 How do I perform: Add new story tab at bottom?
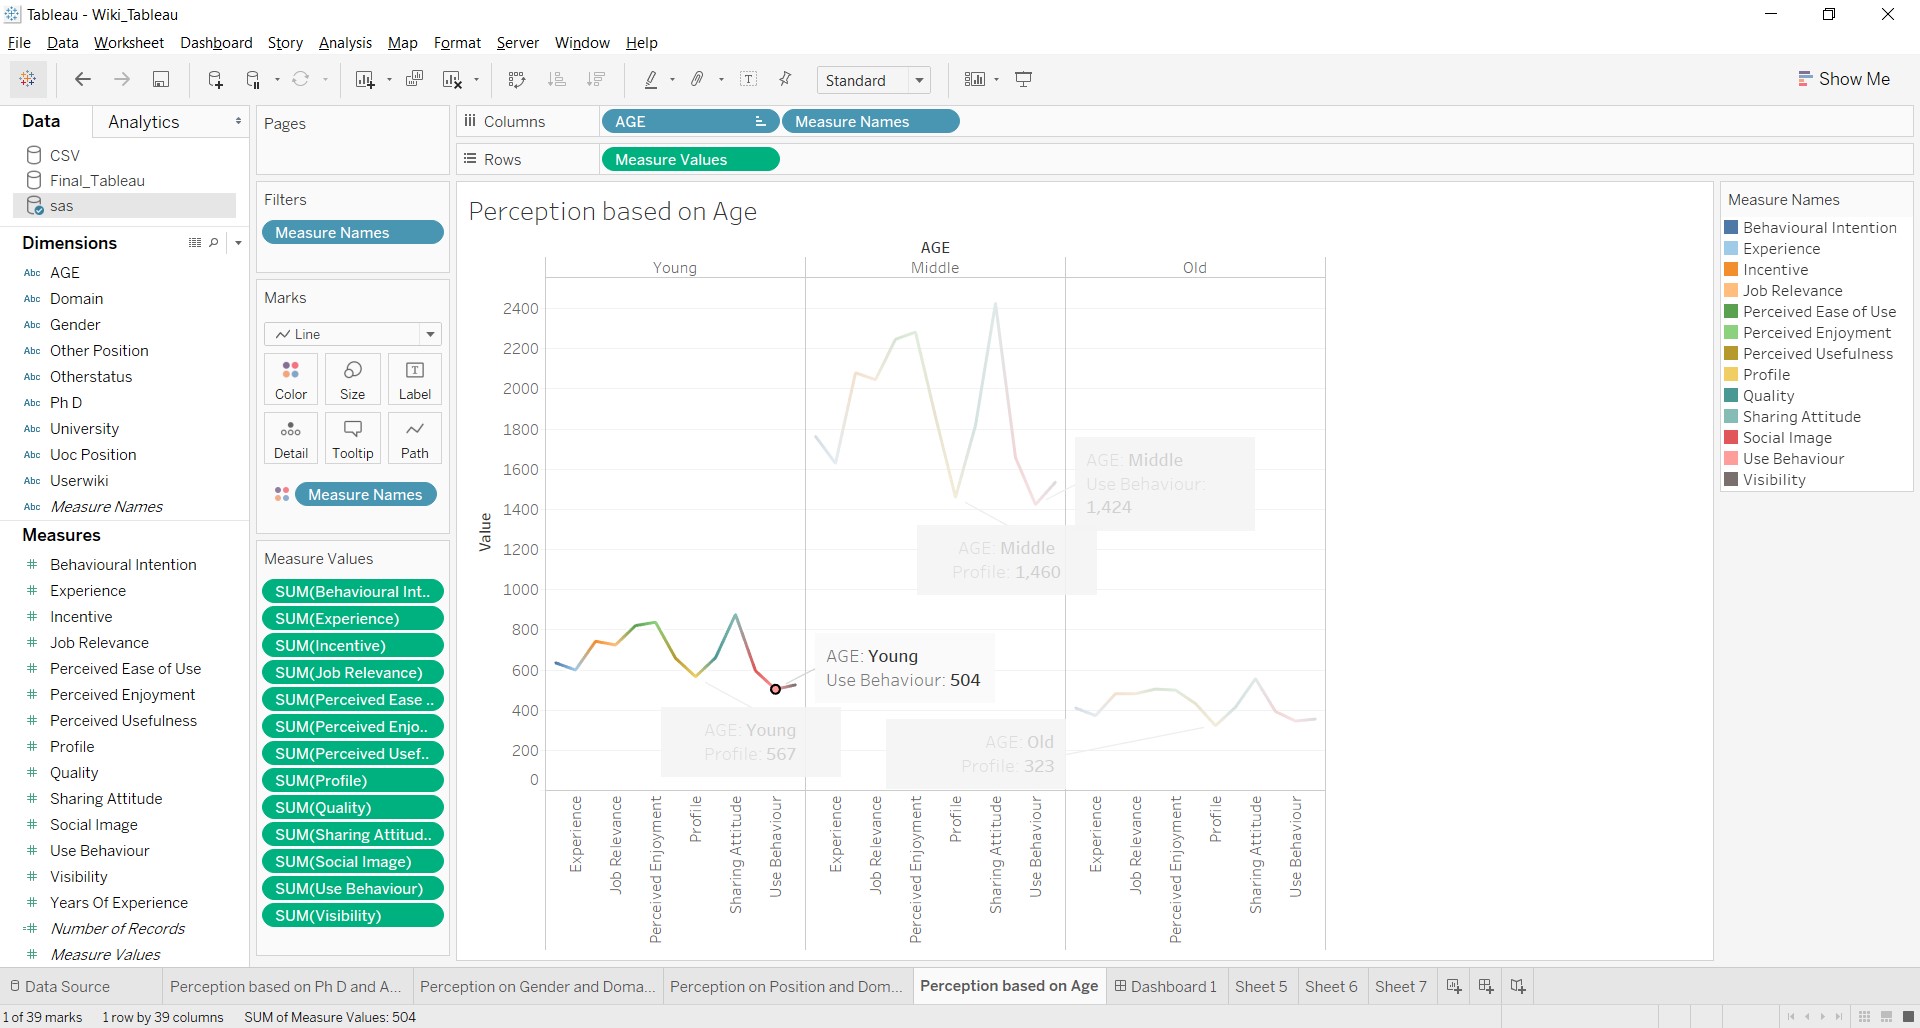tap(1518, 986)
